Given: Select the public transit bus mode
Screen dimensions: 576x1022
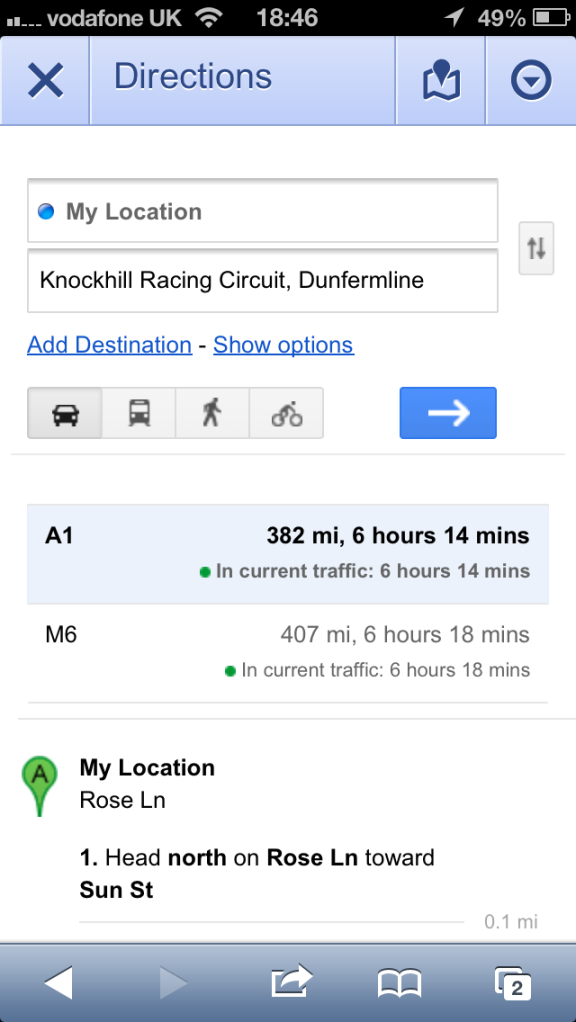Looking at the screenshot, I should tap(139, 413).
